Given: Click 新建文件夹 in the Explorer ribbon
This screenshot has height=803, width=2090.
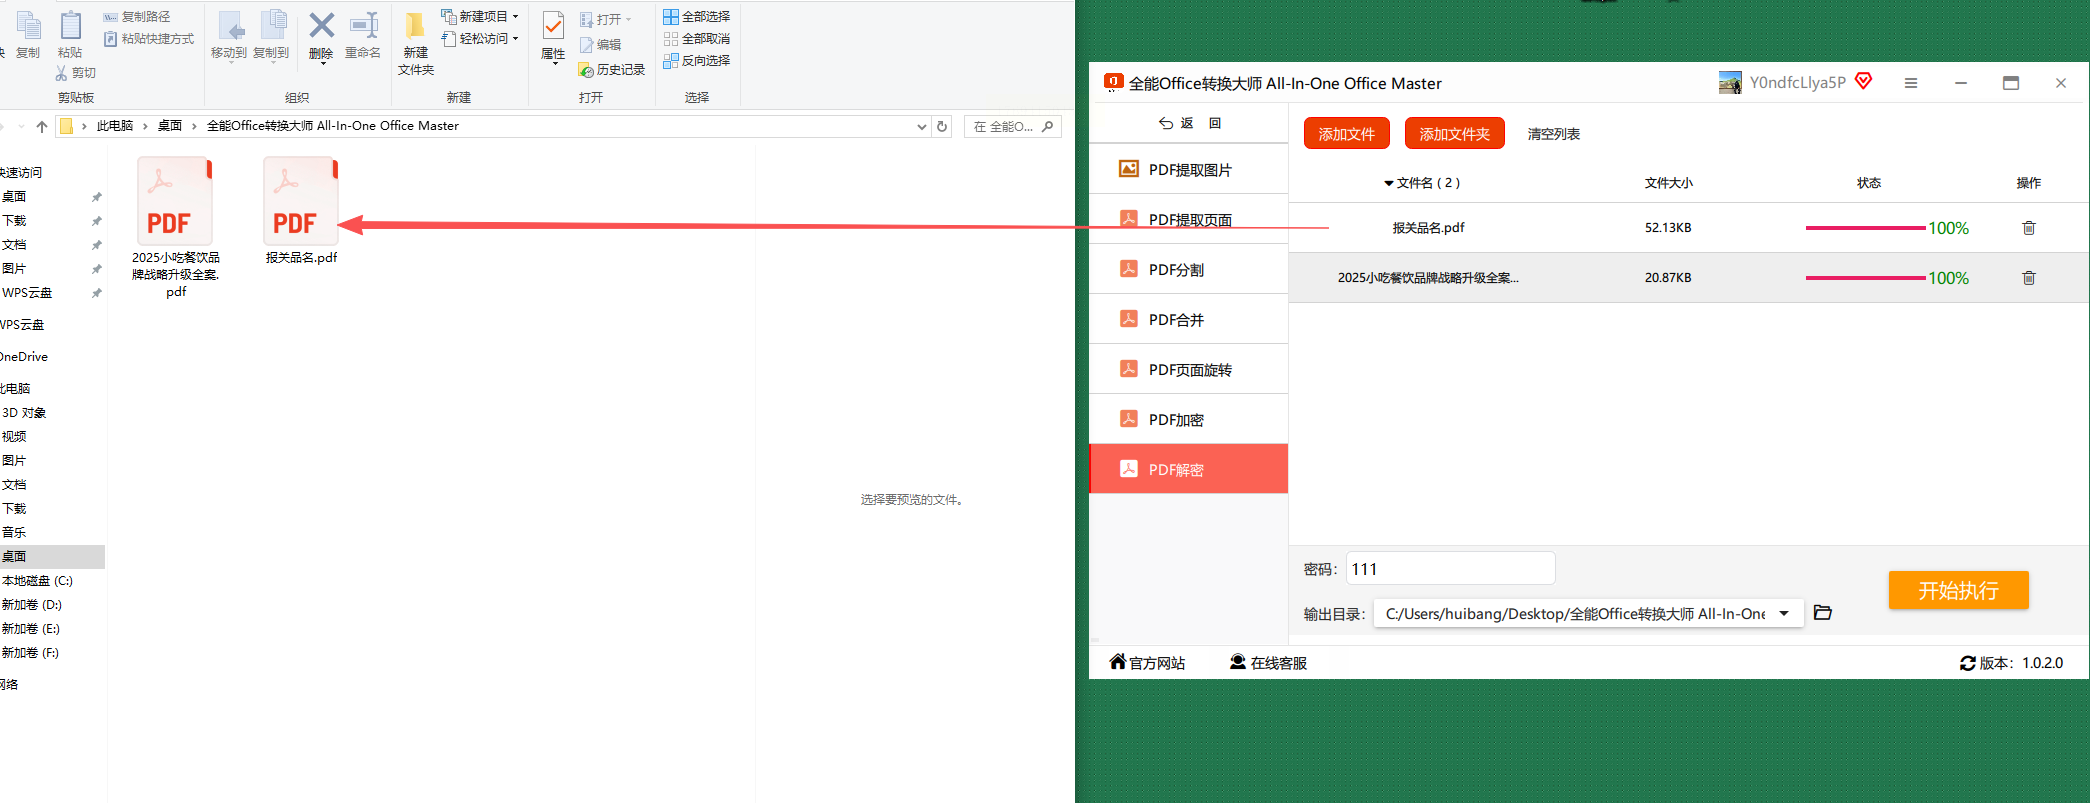Looking at the screenshot, I should pyautogui.click(x=416, y=44).
